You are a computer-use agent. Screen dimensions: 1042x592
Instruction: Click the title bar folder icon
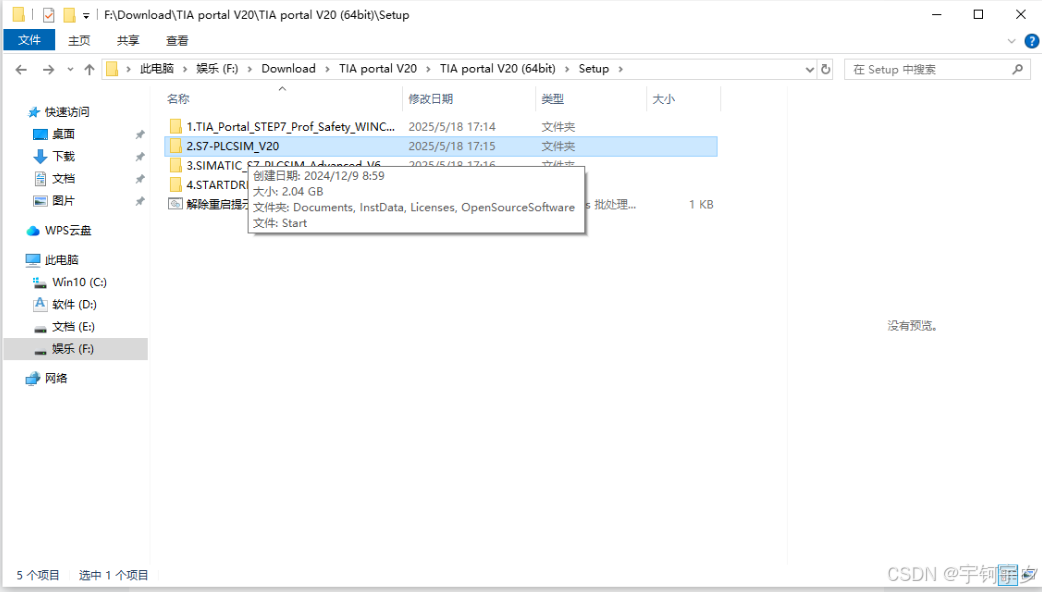pos(19,15)
